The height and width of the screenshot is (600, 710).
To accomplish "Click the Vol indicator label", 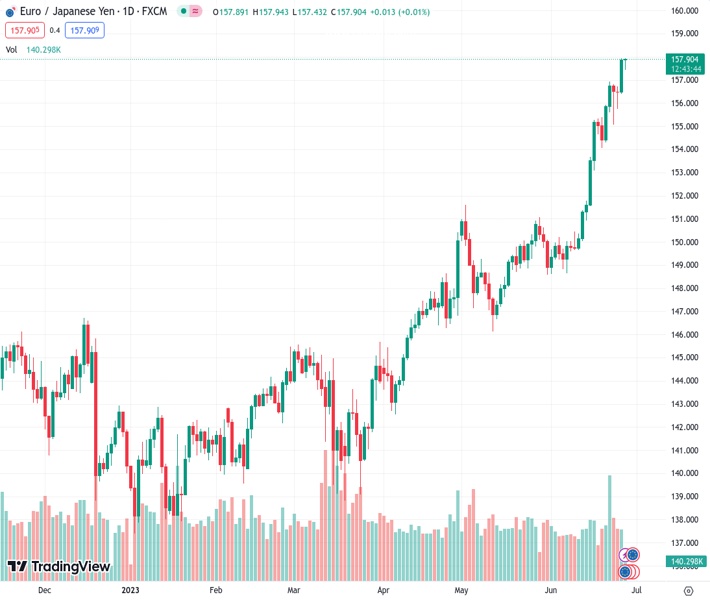I will [11, 49].
